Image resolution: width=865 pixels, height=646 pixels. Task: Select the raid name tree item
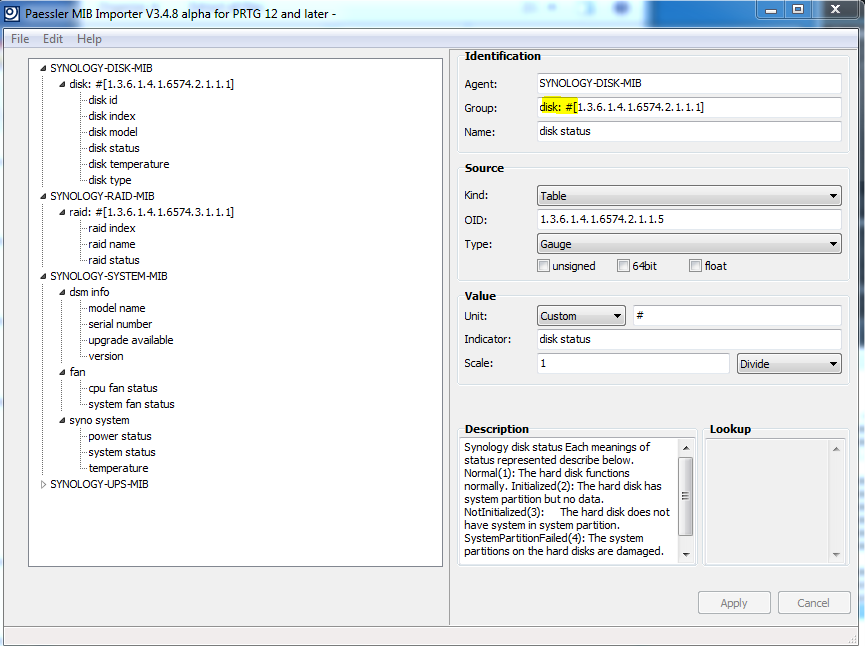tap(111, 244)
